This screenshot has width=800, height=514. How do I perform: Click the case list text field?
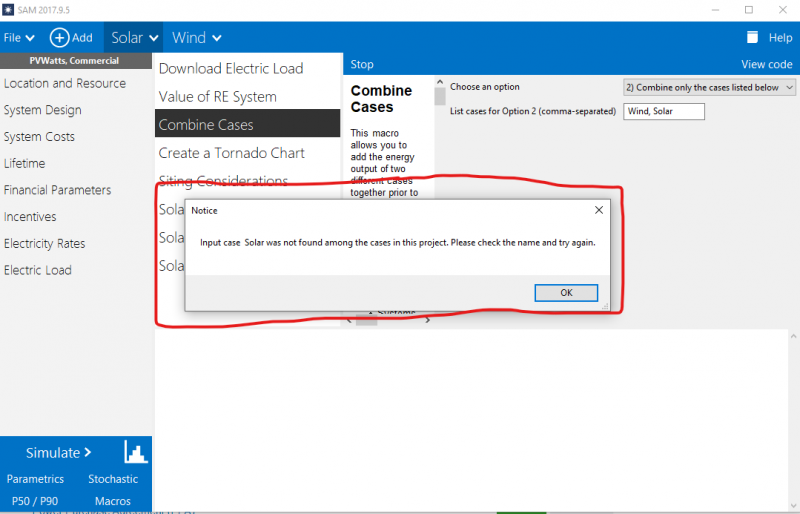pos(663,111)
